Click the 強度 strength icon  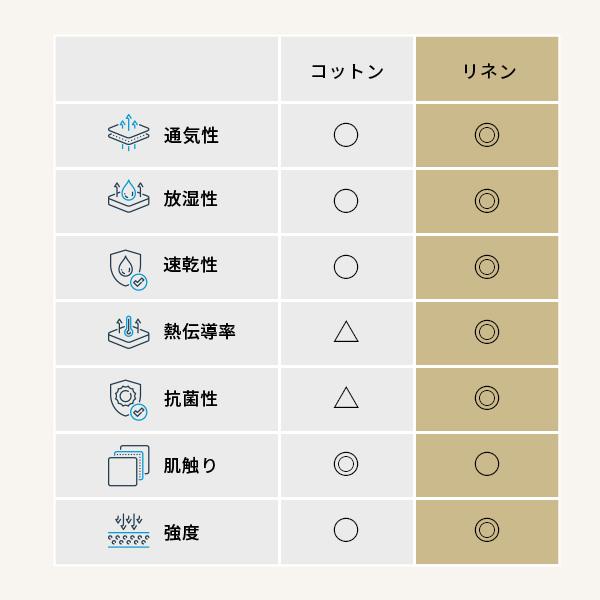[128, 531]
